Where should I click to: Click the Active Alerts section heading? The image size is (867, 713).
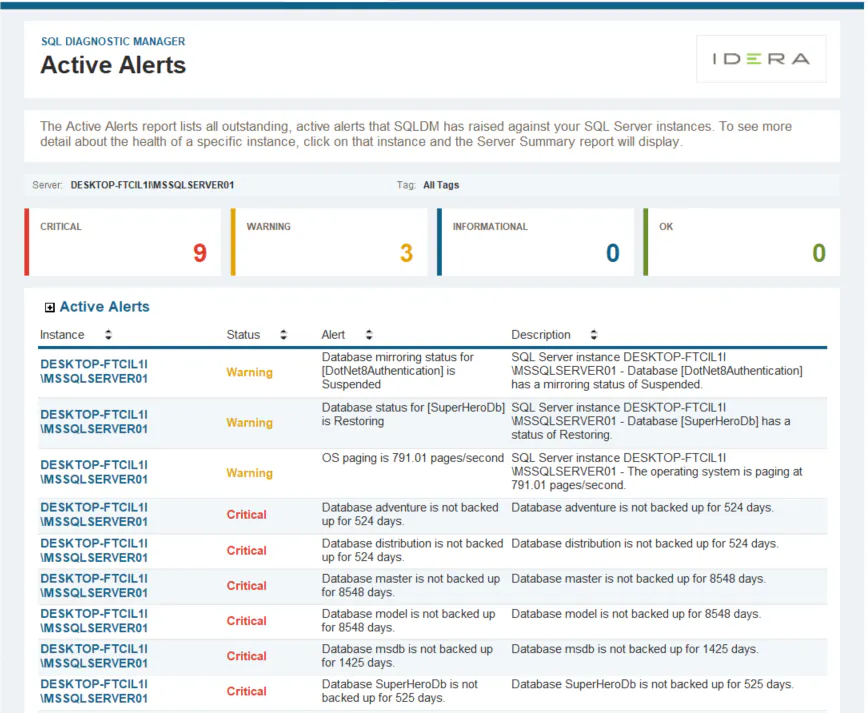[x=105, y=307]
